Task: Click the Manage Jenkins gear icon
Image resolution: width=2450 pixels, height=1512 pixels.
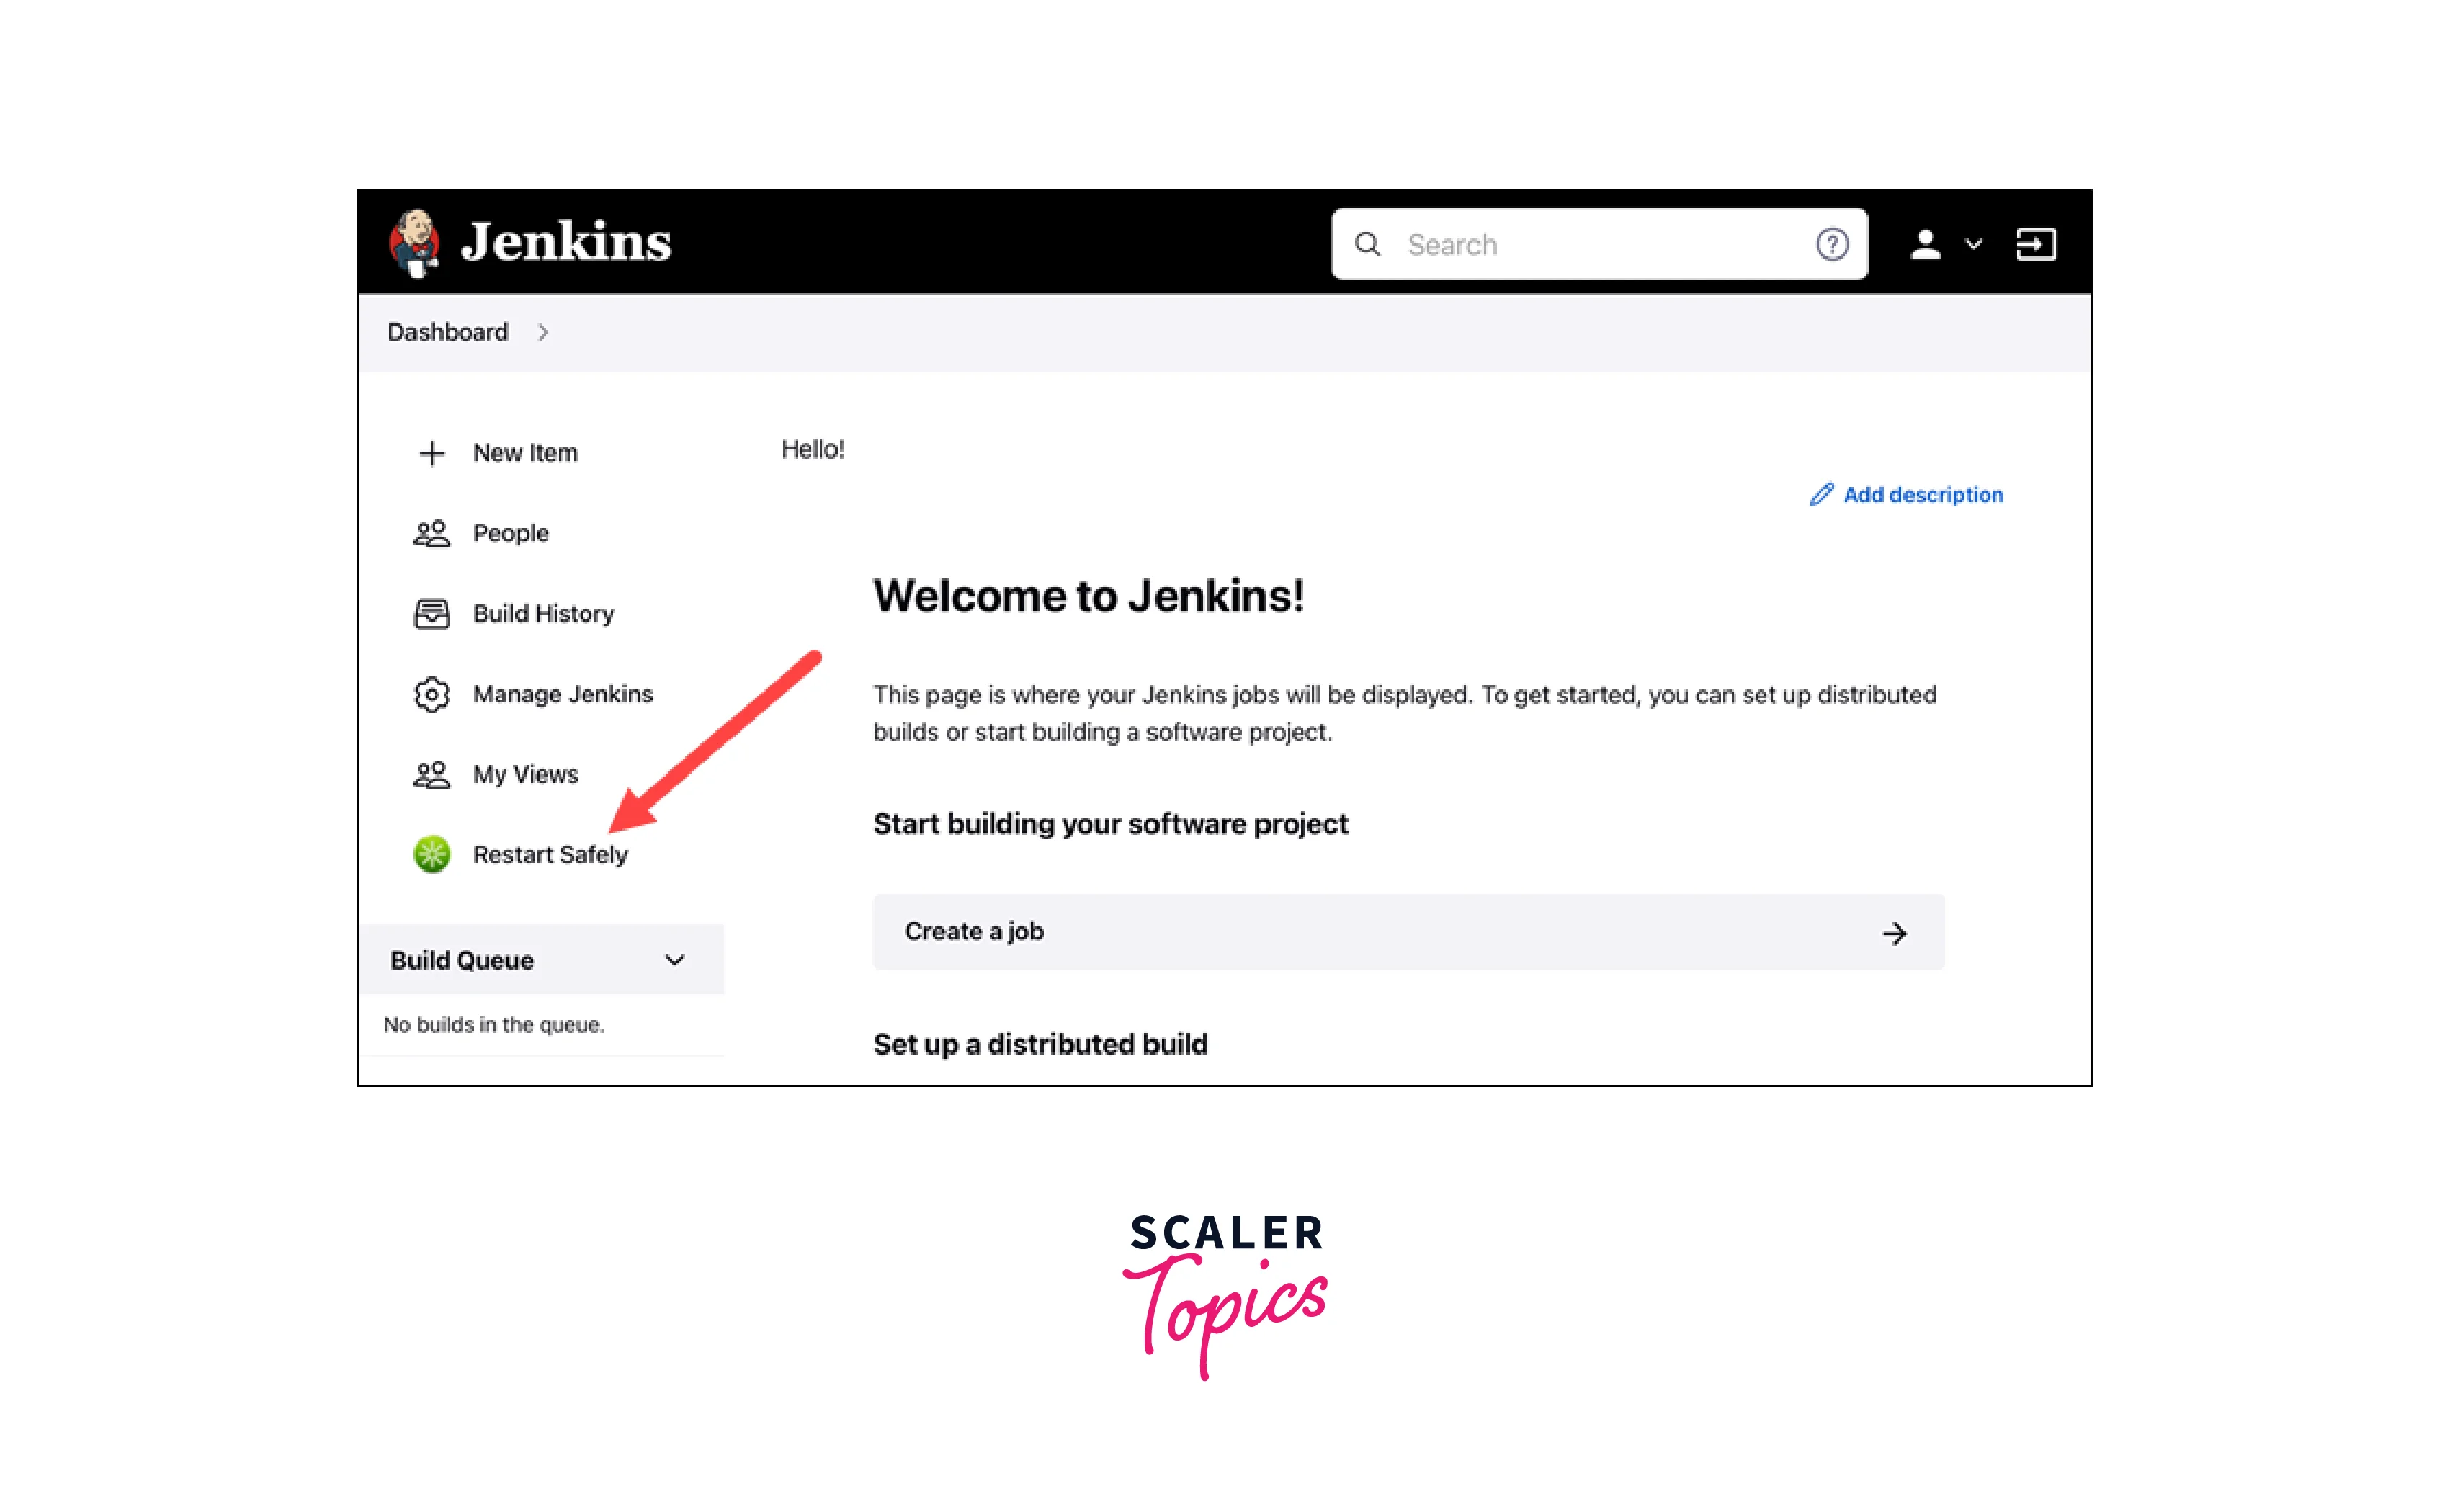Action: pos(431,694)
